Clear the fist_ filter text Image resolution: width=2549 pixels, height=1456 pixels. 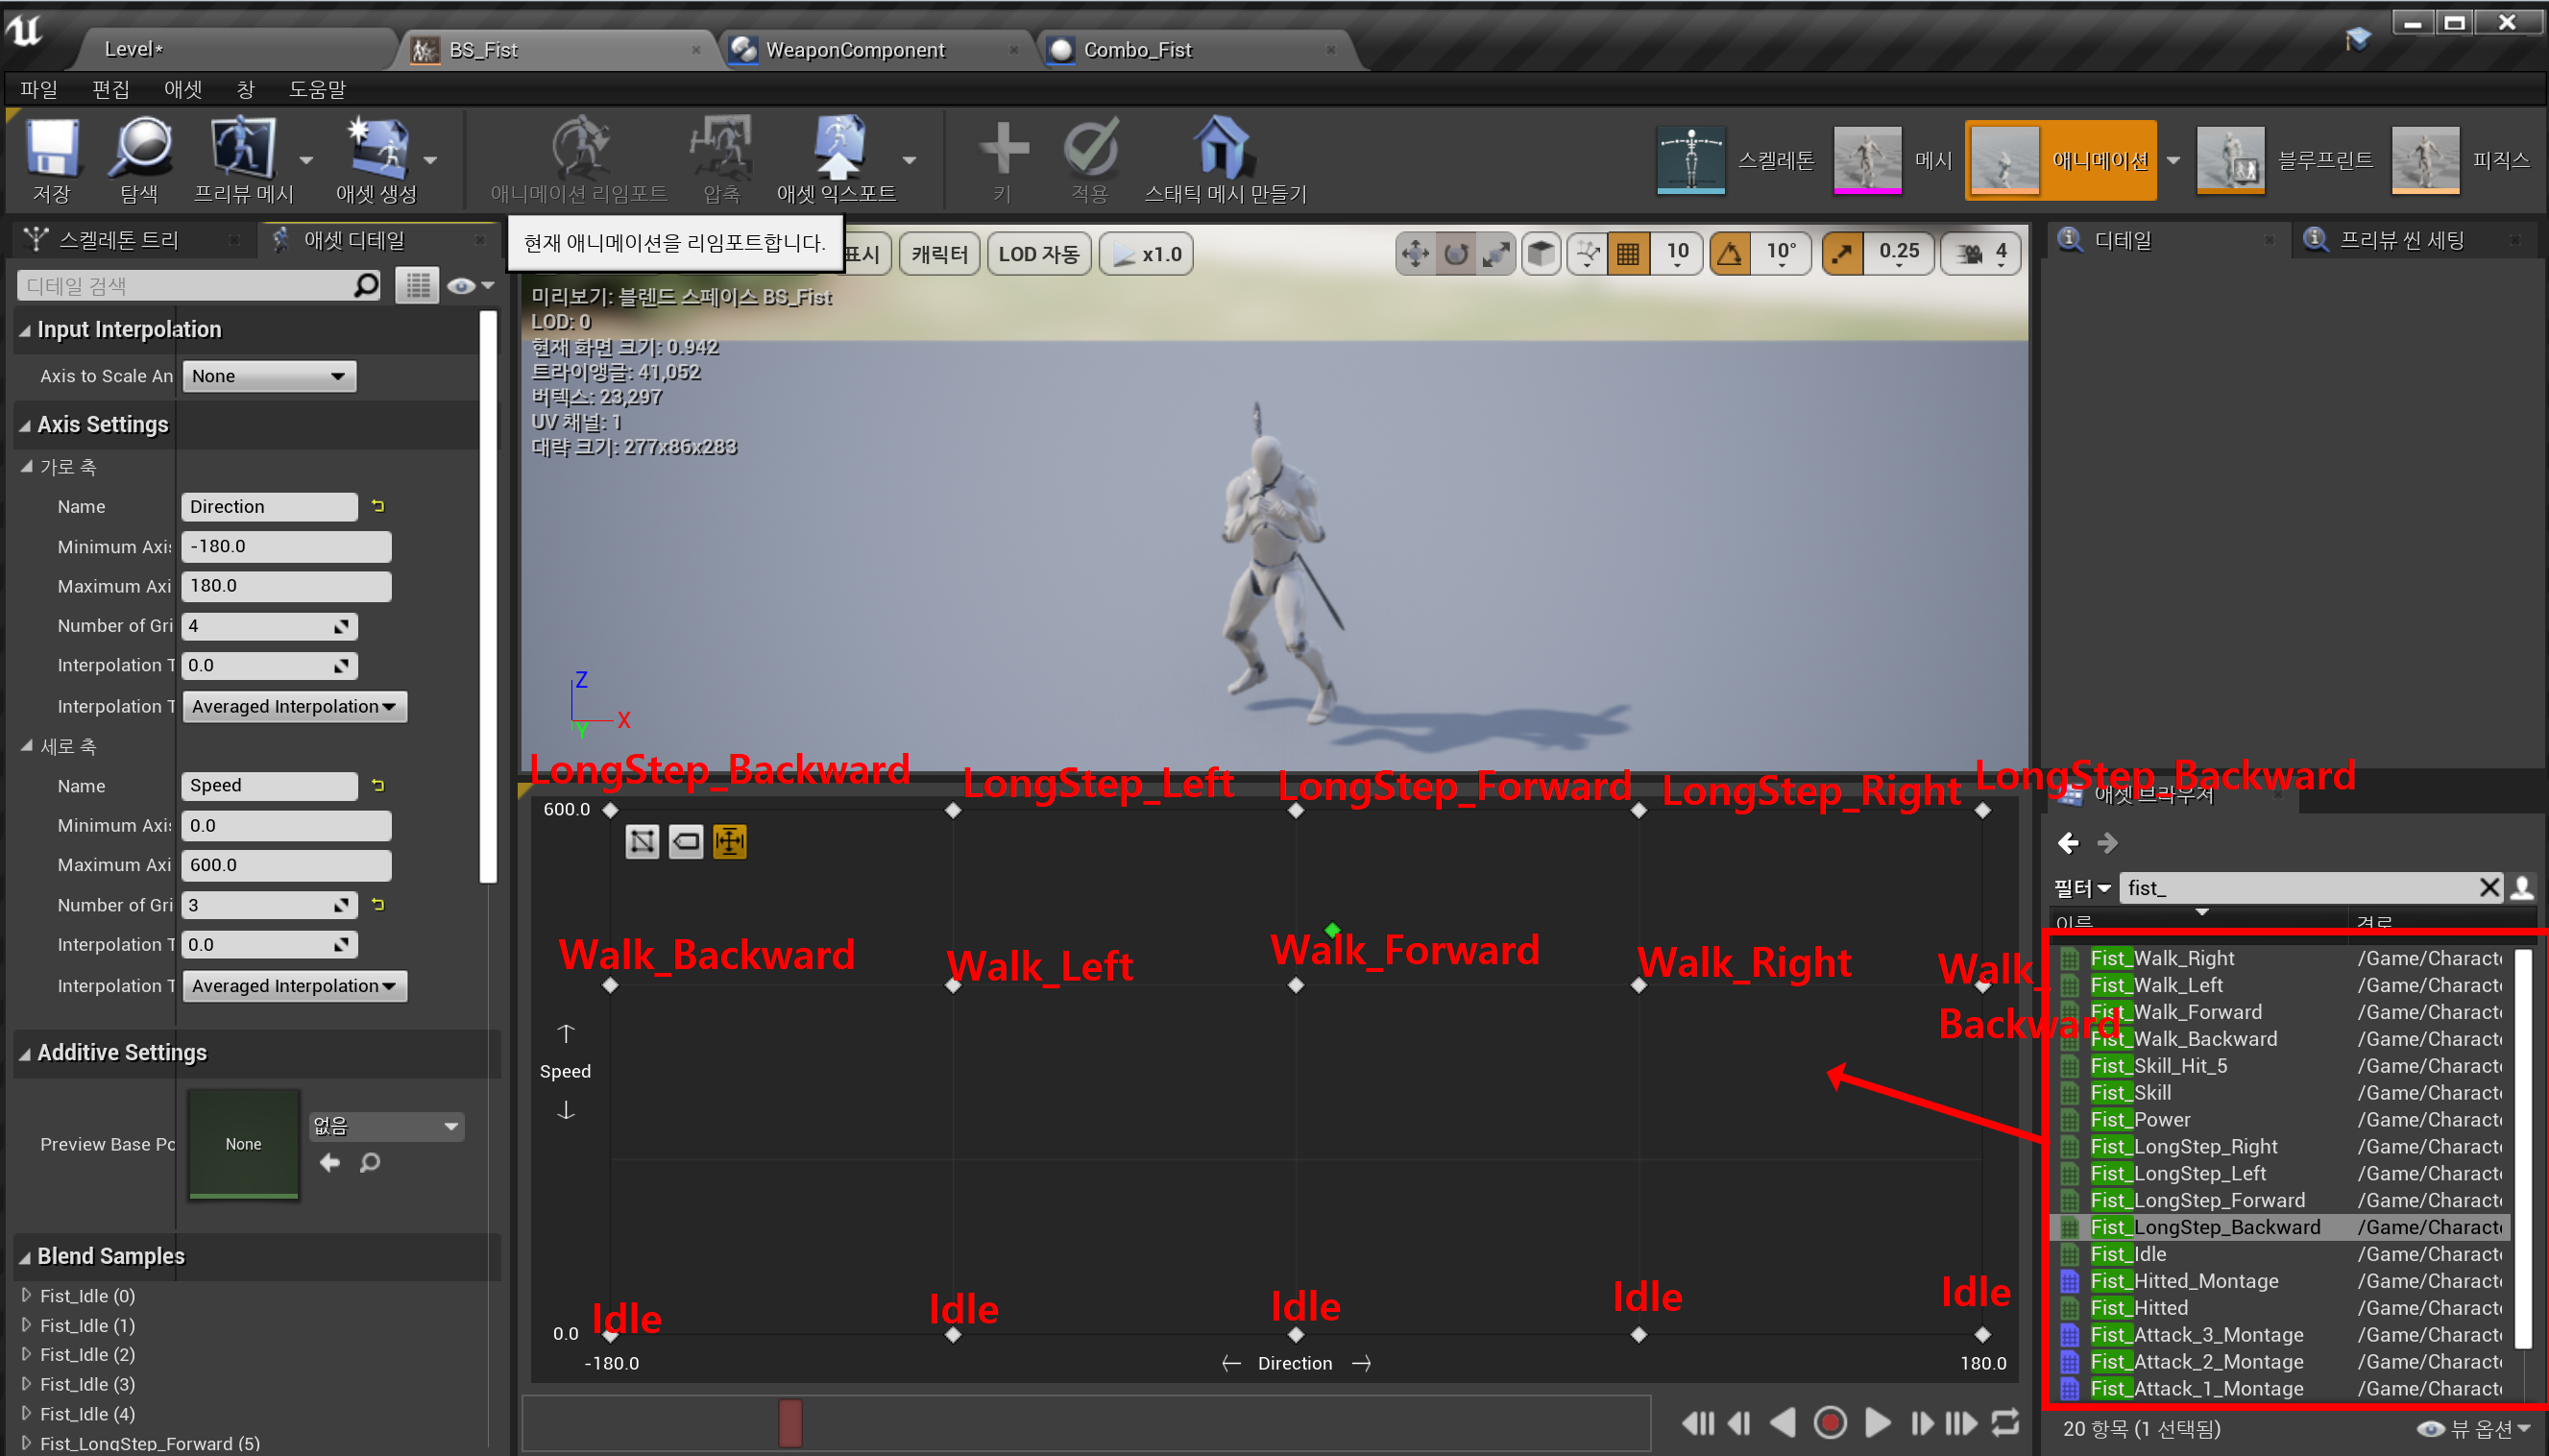(2489, 887)
